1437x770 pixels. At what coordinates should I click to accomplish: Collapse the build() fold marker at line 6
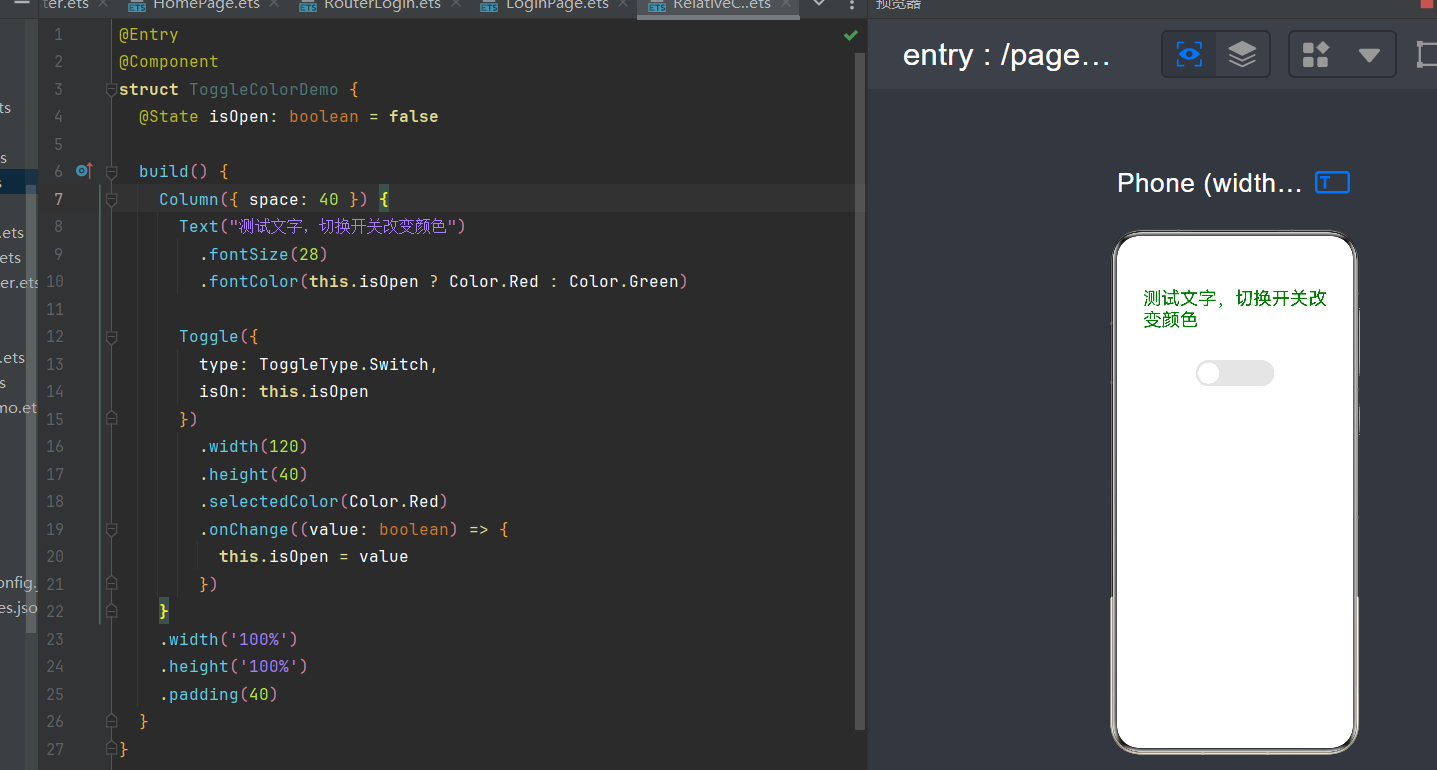(x=111, y=171)
